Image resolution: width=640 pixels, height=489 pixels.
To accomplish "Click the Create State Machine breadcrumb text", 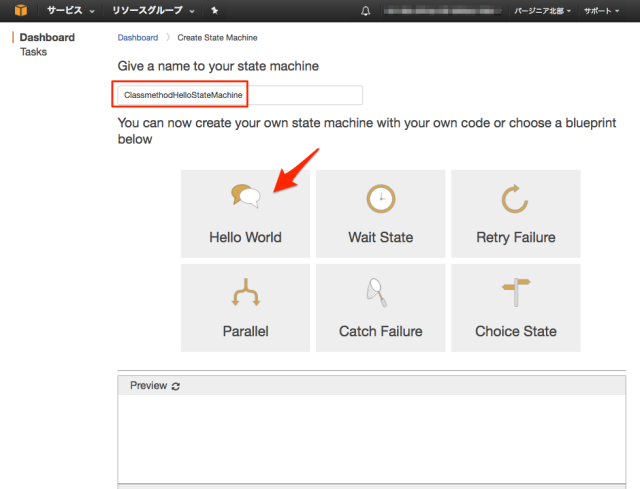I will [217, 38].
